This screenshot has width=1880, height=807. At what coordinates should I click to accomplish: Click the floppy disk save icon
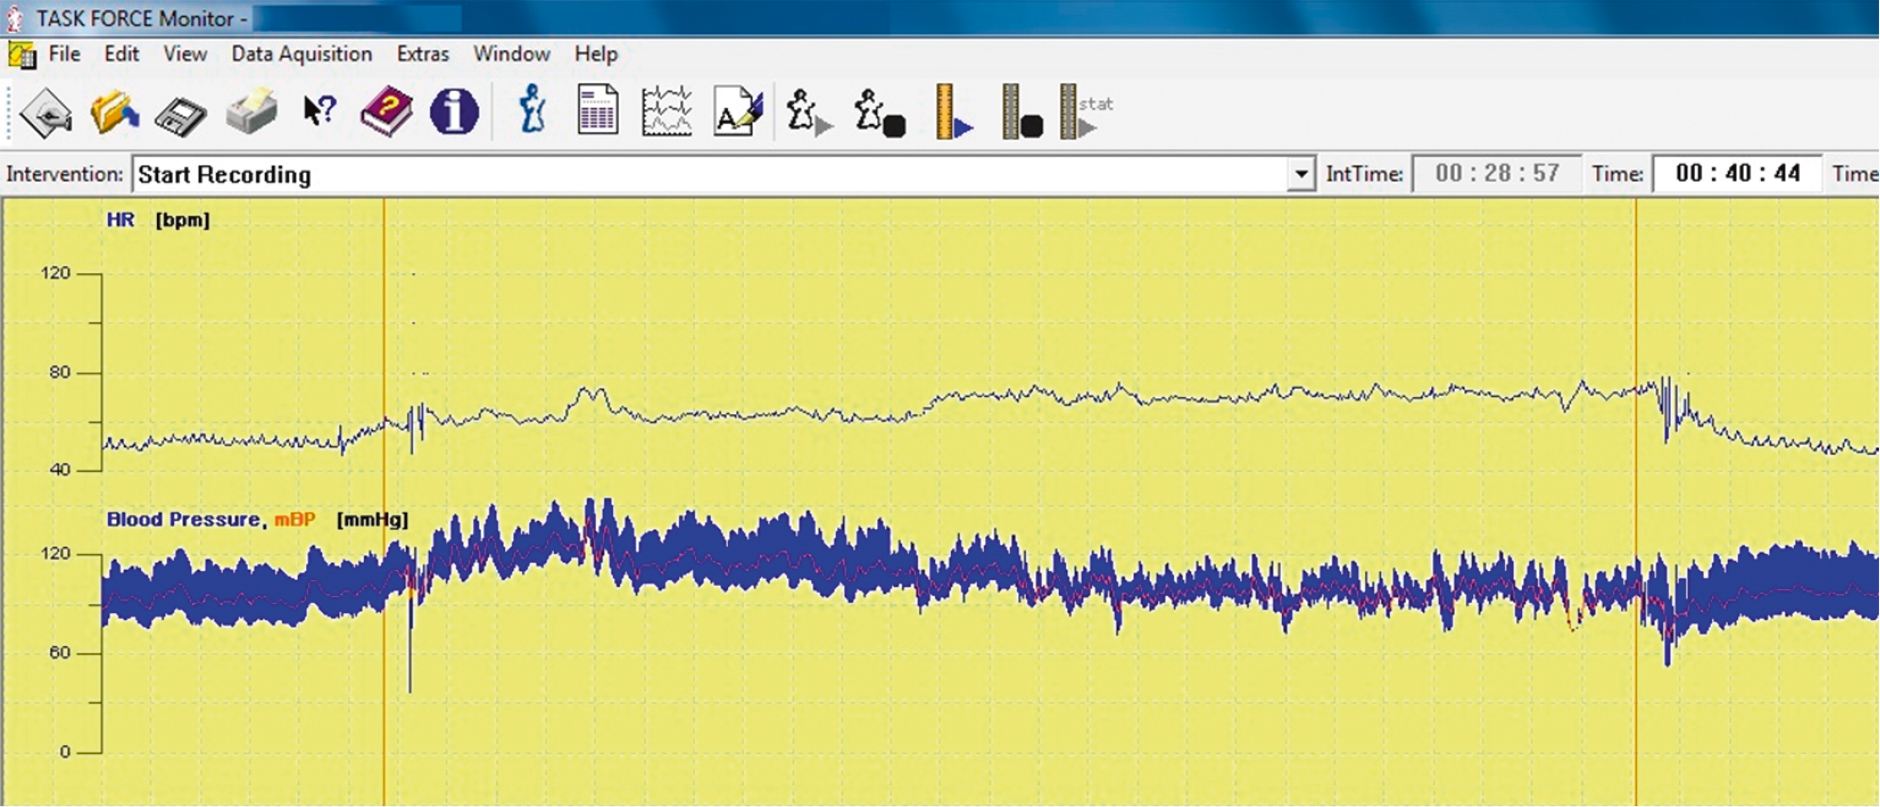[x=181, y=113]
